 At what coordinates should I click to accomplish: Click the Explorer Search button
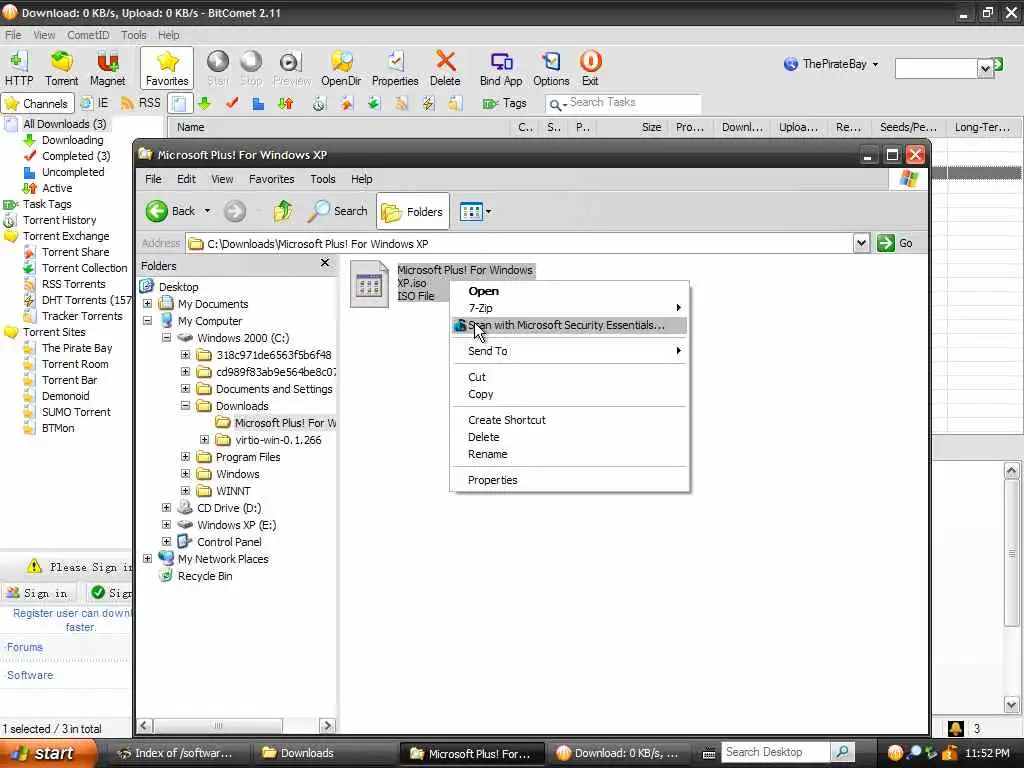point(338,211)
